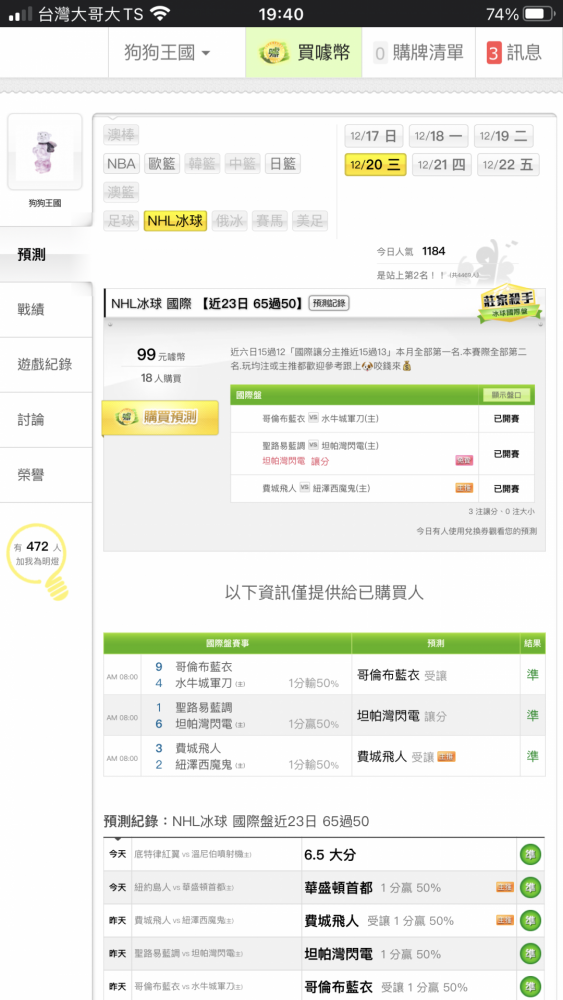Screen dimensions: 563x1000
Task: Click the Wi-Fi status icon
Action: [x=161, y=13]
